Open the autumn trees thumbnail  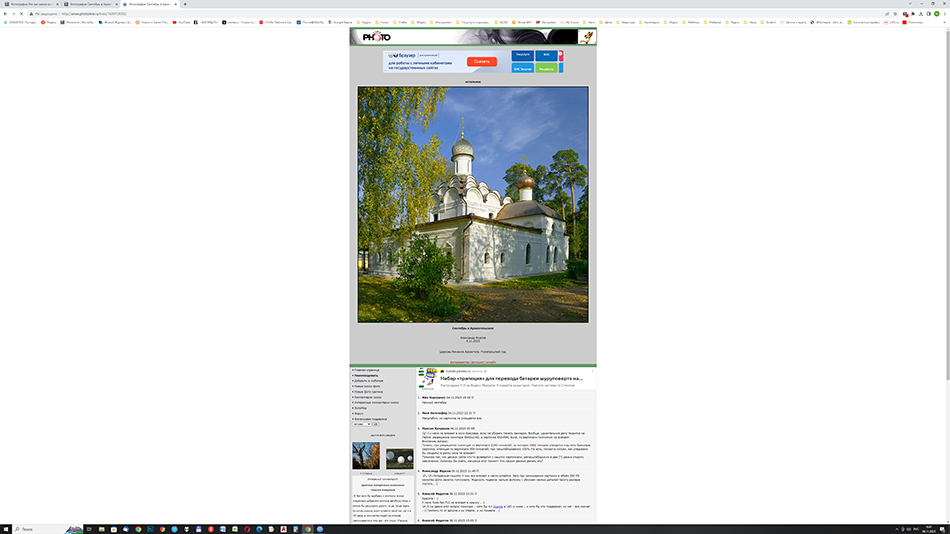tap(366, 456)
